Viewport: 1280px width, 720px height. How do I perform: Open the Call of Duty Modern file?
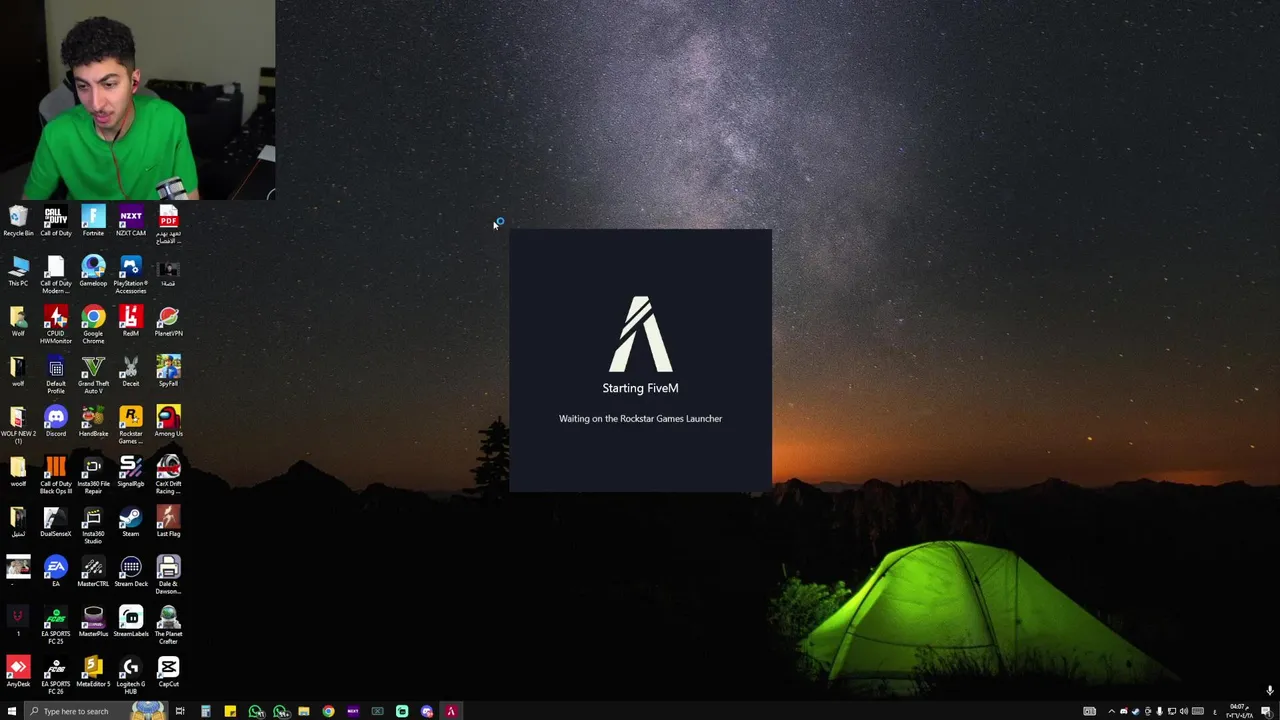pyautogui.click(x=56, y=275)
